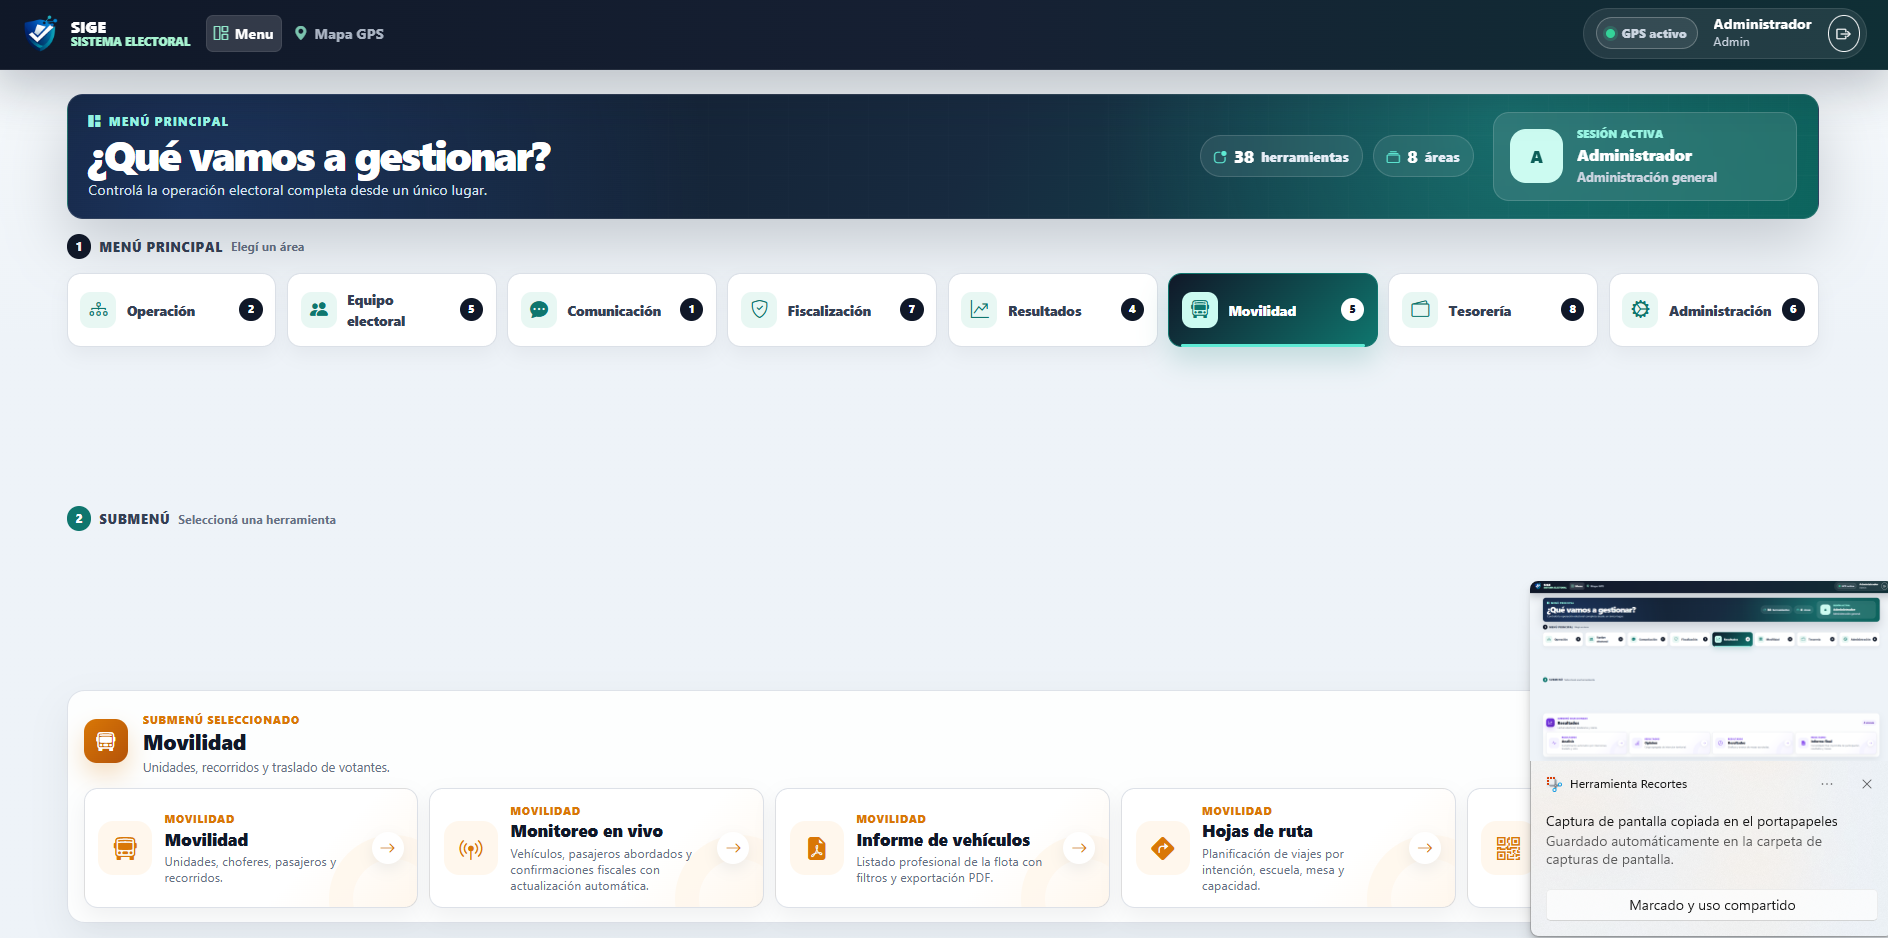1888x938 pixels.
Task: Click the 8 áreas pill
Action: pyautogui.click(x=1423, y=157)
